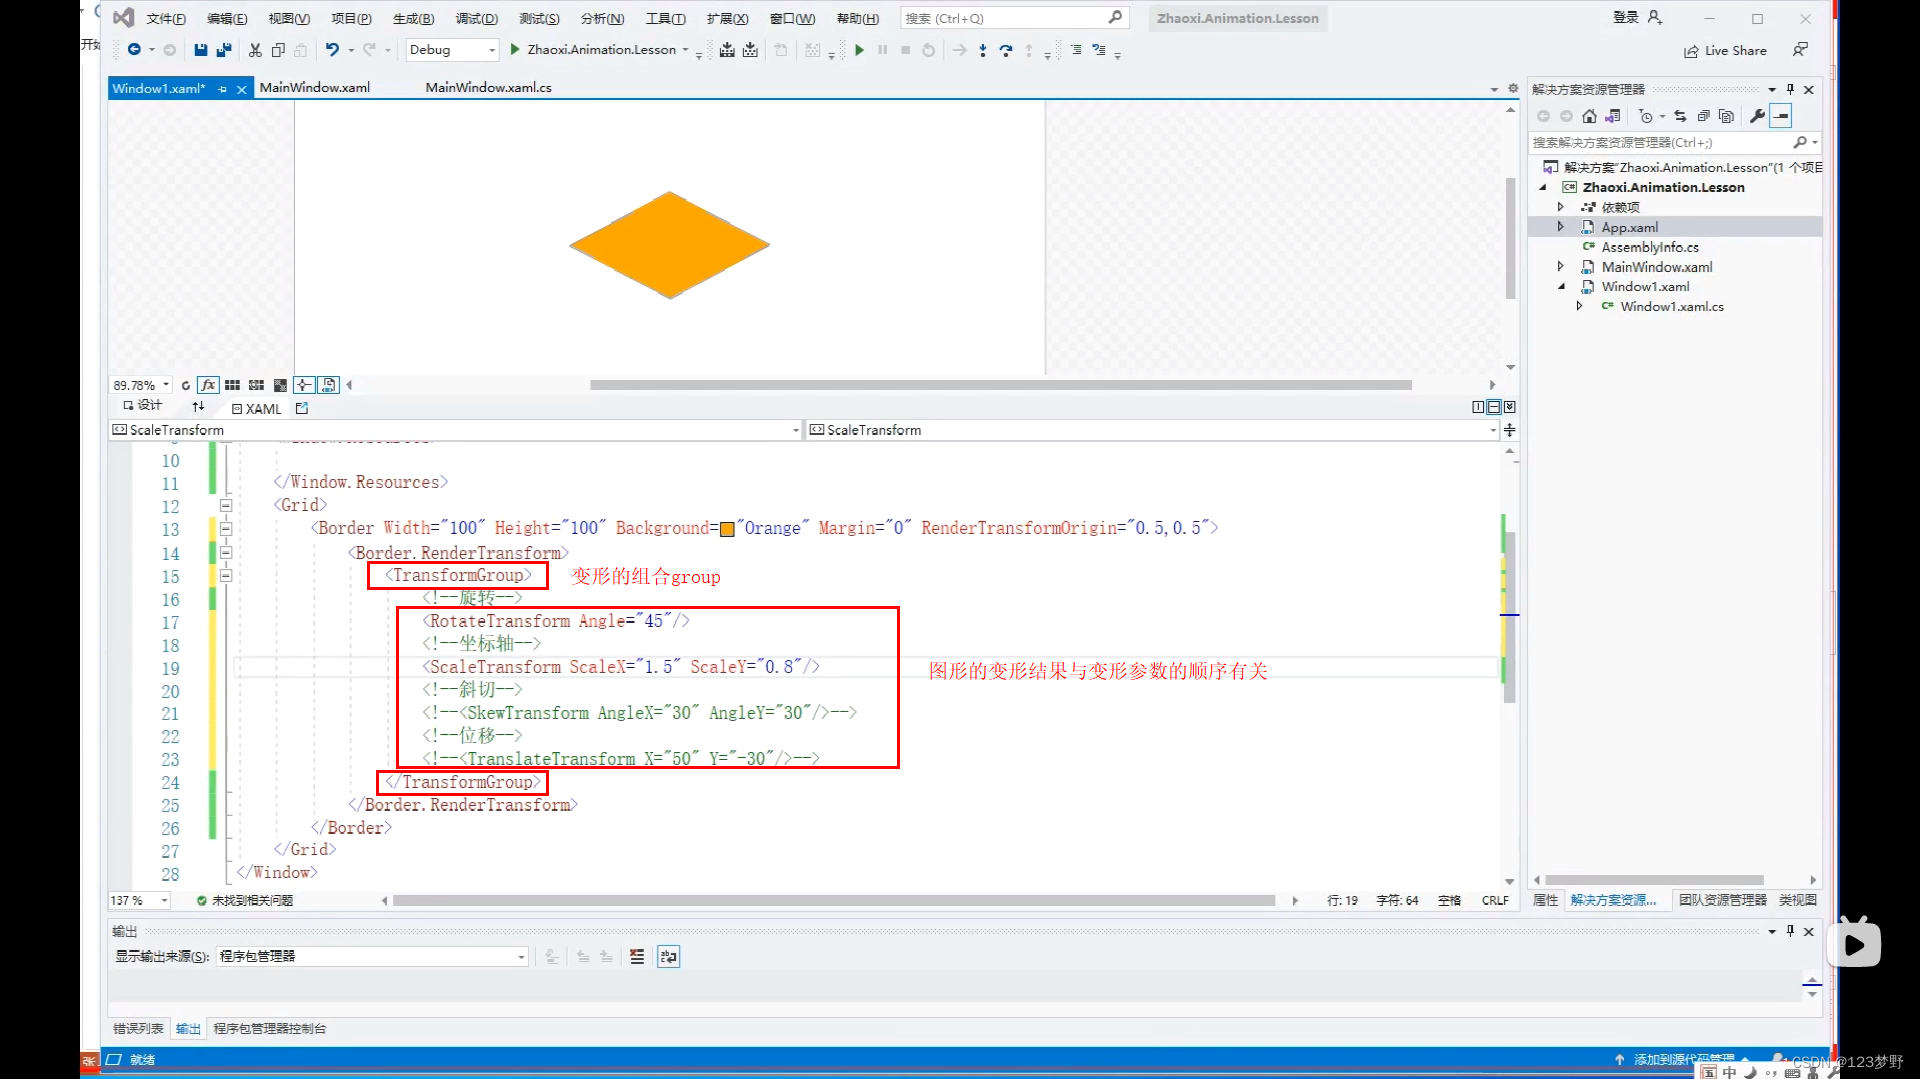This screenshot has height=1079, width=1920.
Task: Click the Undo arrow icon
Action: [x=332, y=50]
